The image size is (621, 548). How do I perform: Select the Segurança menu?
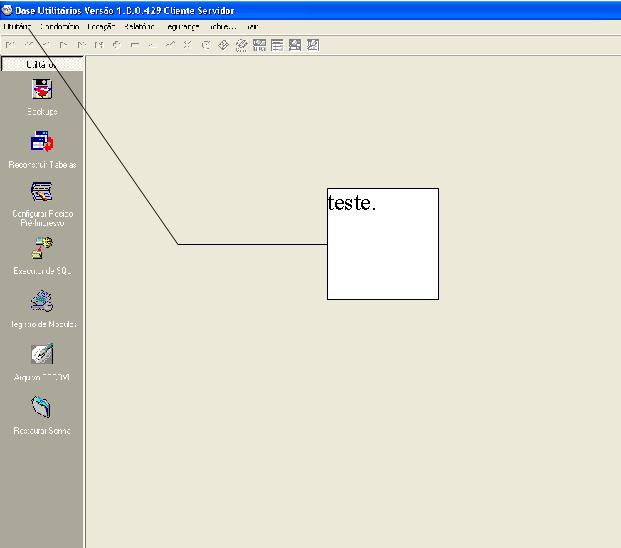[x=182, y=26]
